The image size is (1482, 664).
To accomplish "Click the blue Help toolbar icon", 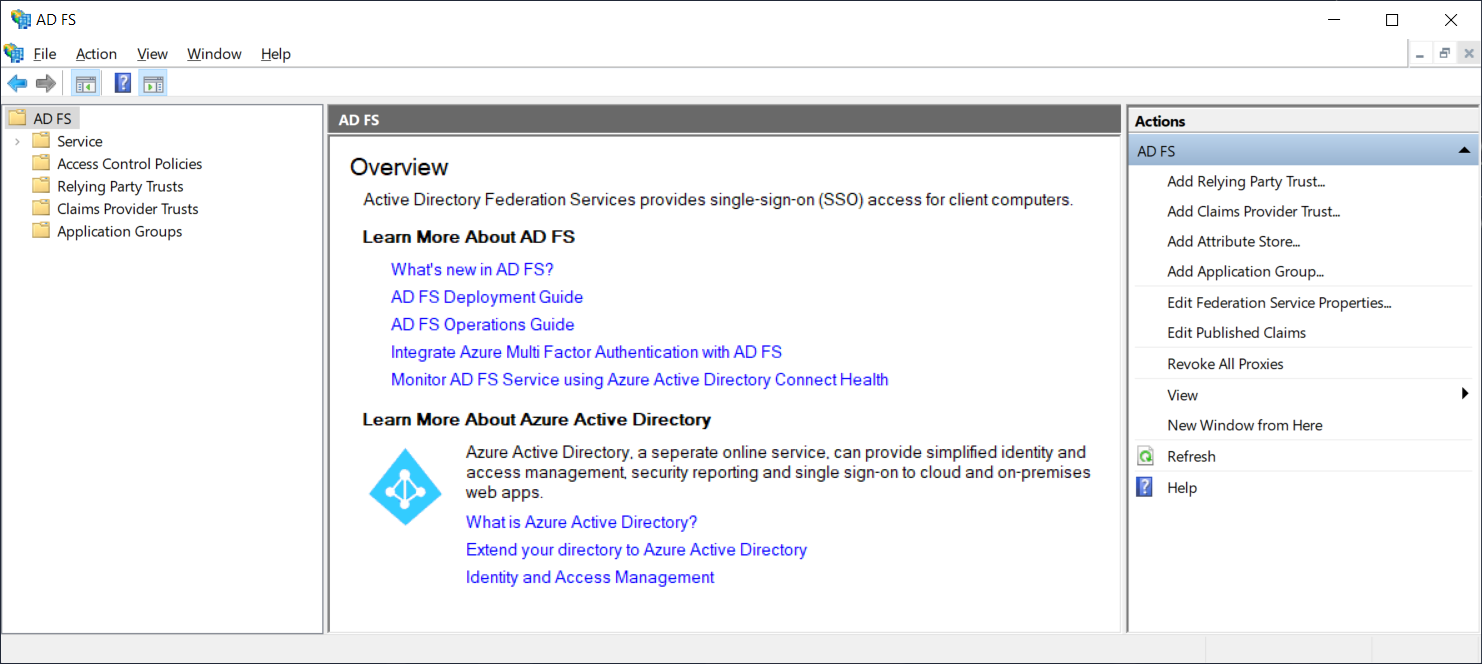I will 123,83.
